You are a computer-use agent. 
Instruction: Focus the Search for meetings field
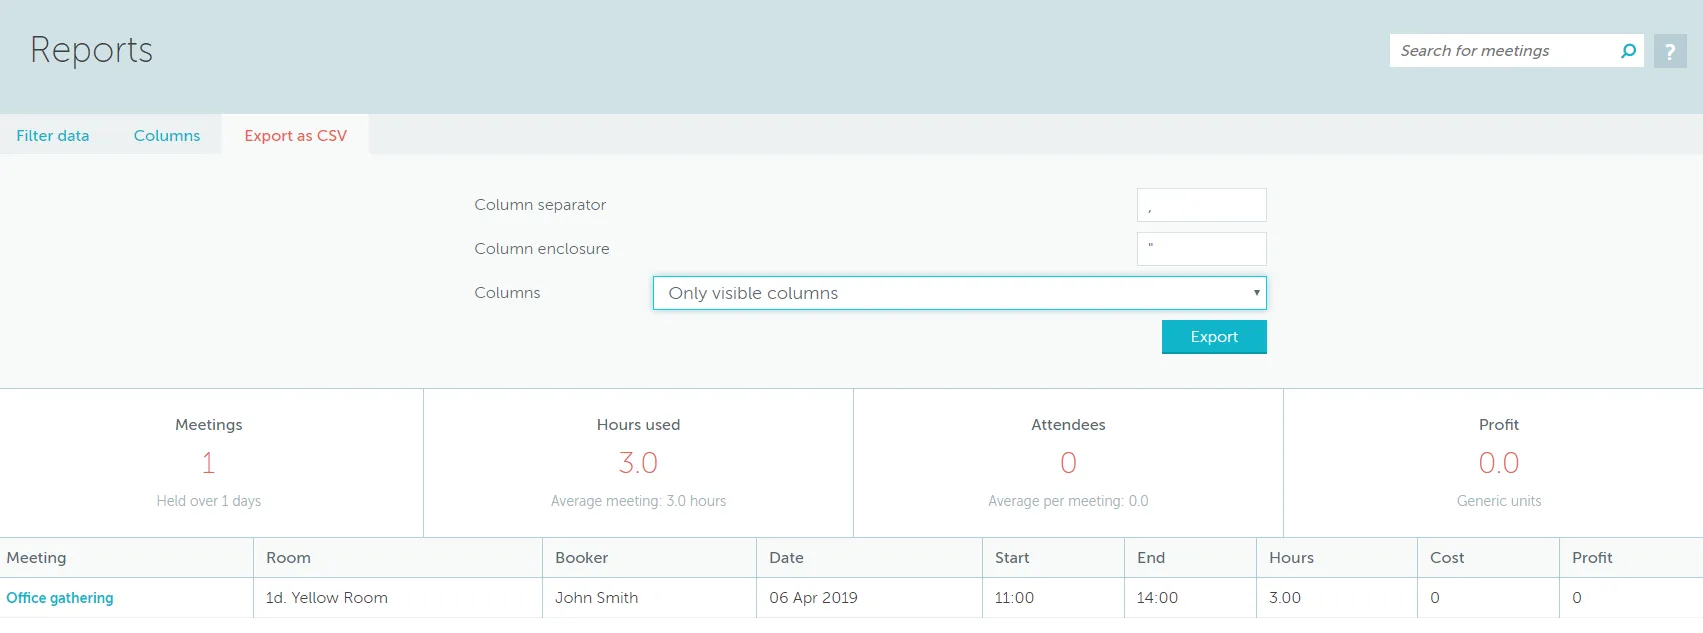click(x=1500, y=51)
